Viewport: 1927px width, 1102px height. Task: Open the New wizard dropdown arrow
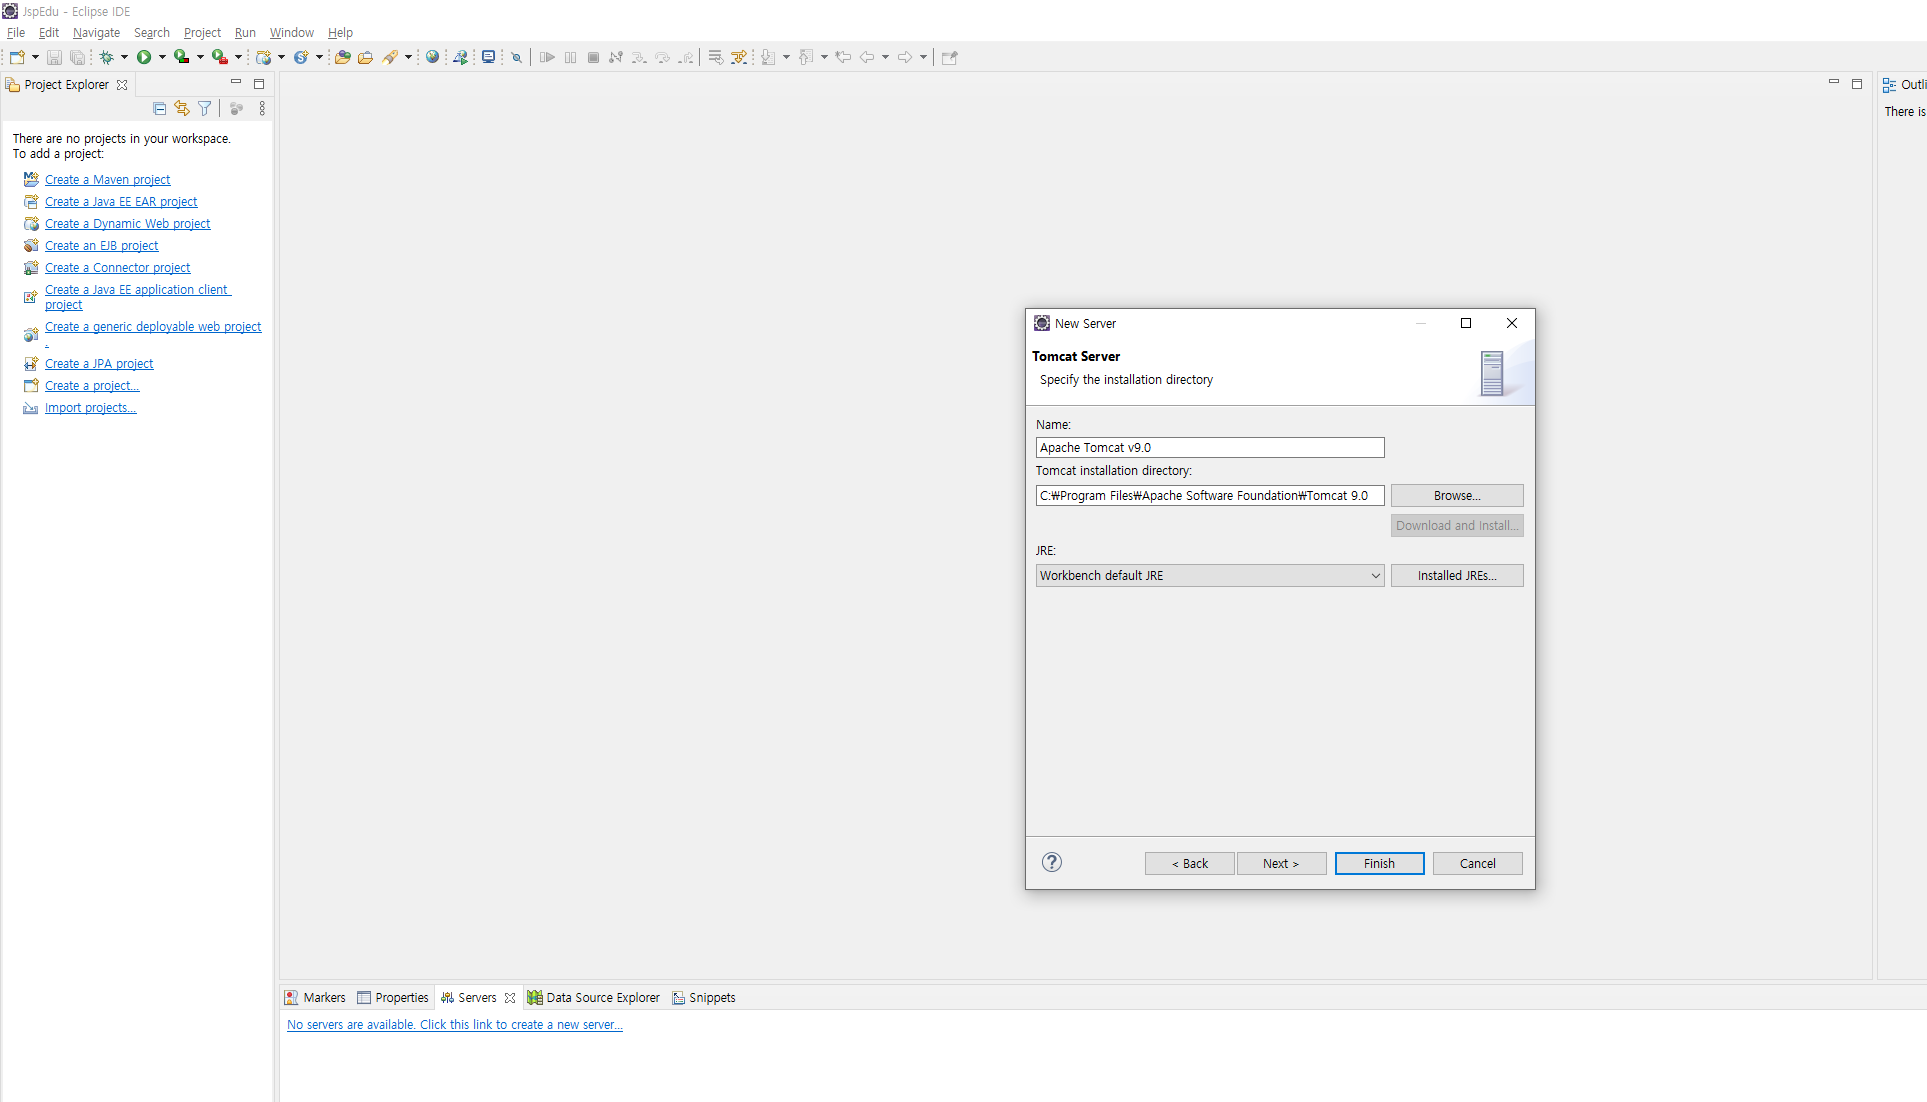(35, 57)
